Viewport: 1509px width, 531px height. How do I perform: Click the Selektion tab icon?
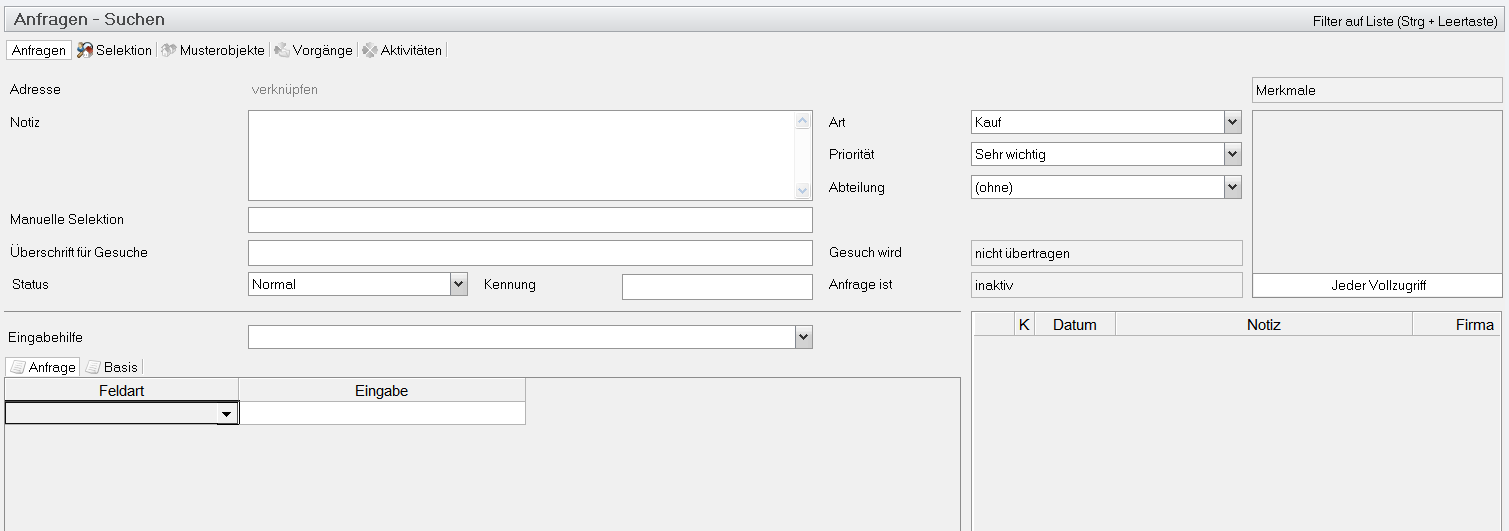click(x=85, y=50)
